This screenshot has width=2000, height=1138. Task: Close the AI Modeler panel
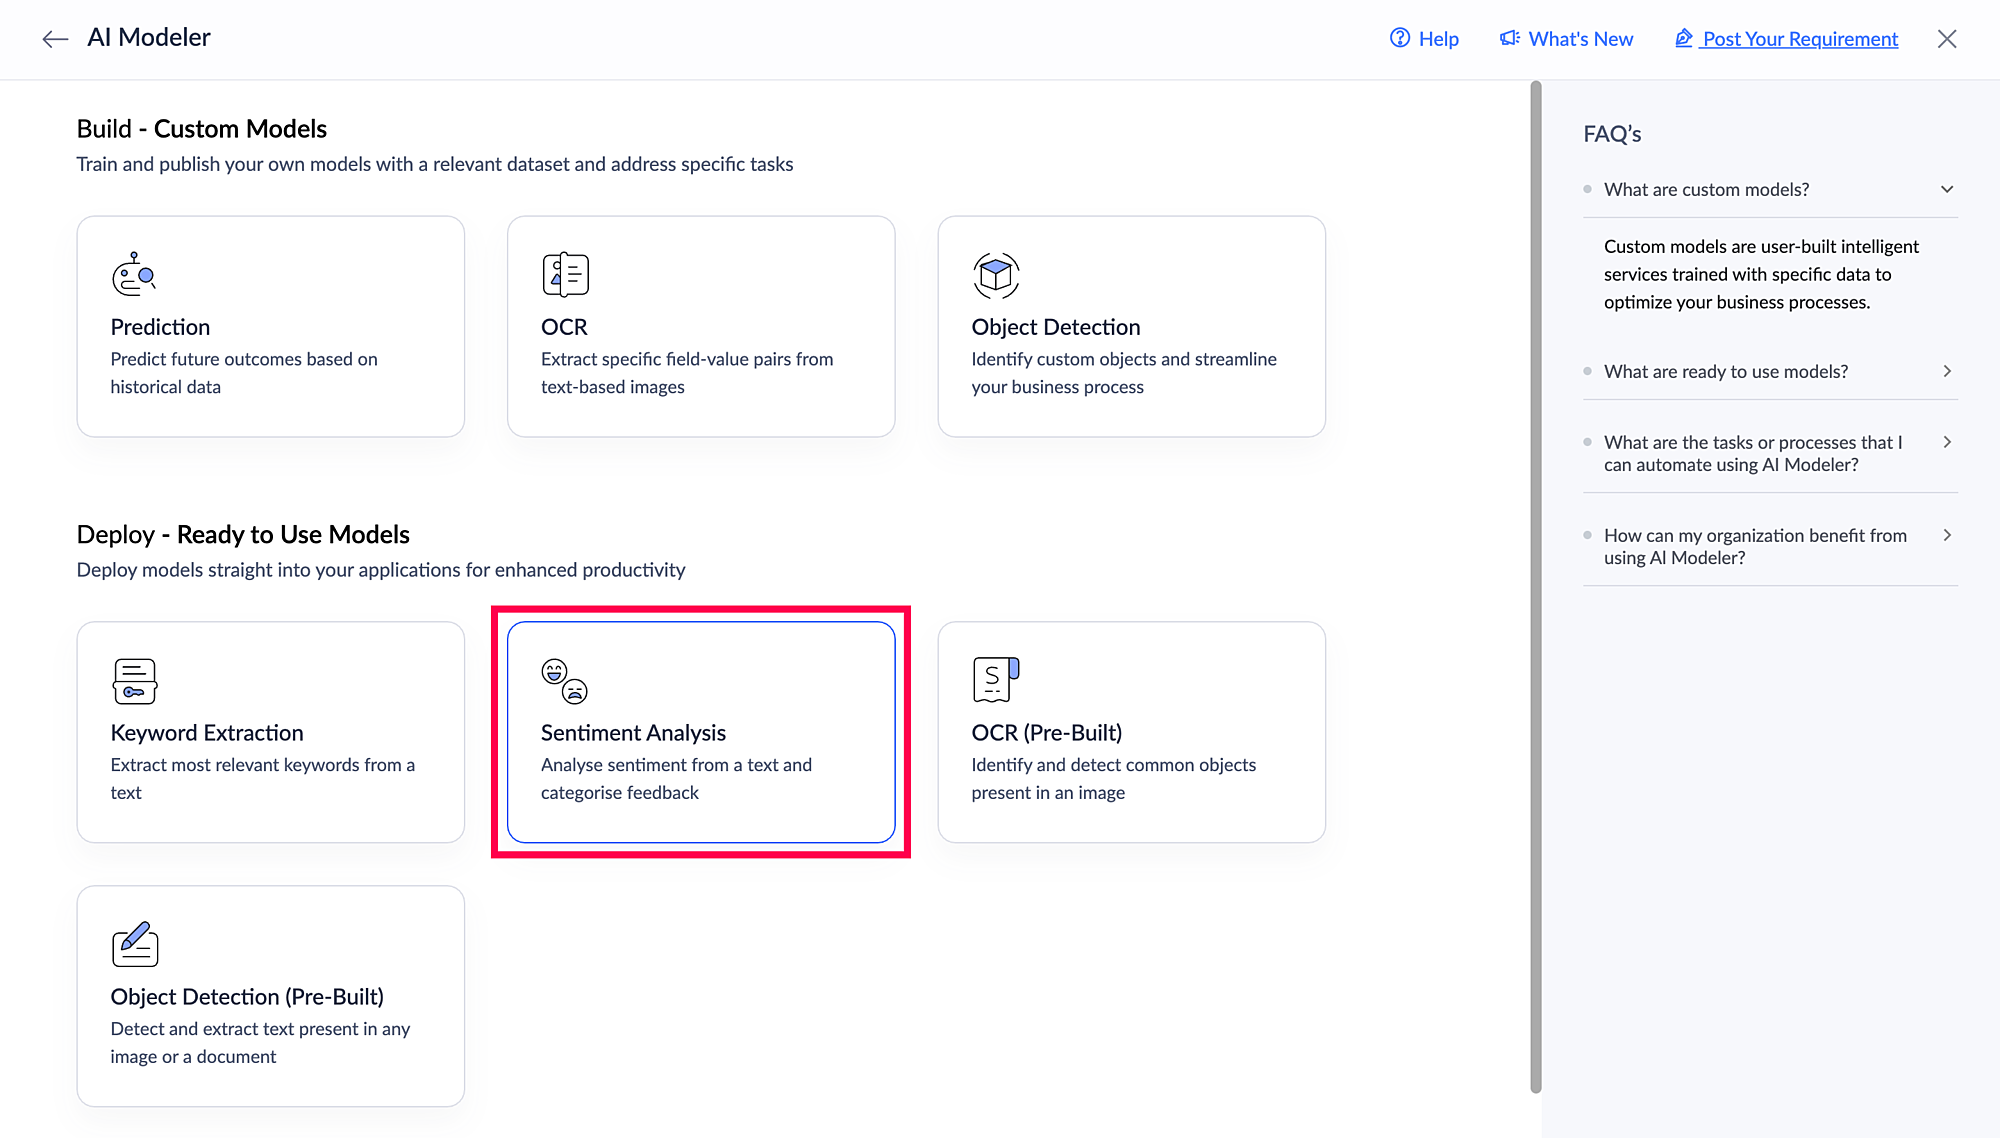(x=1946, y=39)
